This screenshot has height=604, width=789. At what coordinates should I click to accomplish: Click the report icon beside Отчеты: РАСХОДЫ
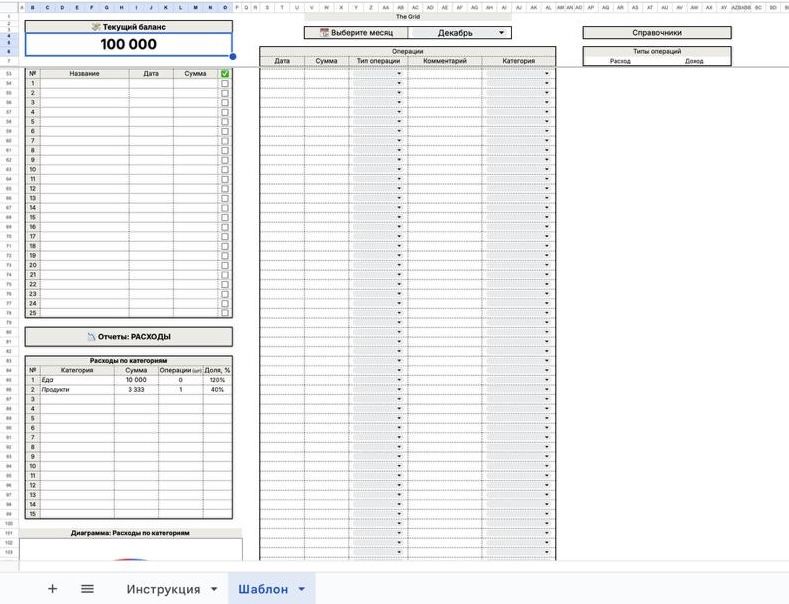(91, 337)
